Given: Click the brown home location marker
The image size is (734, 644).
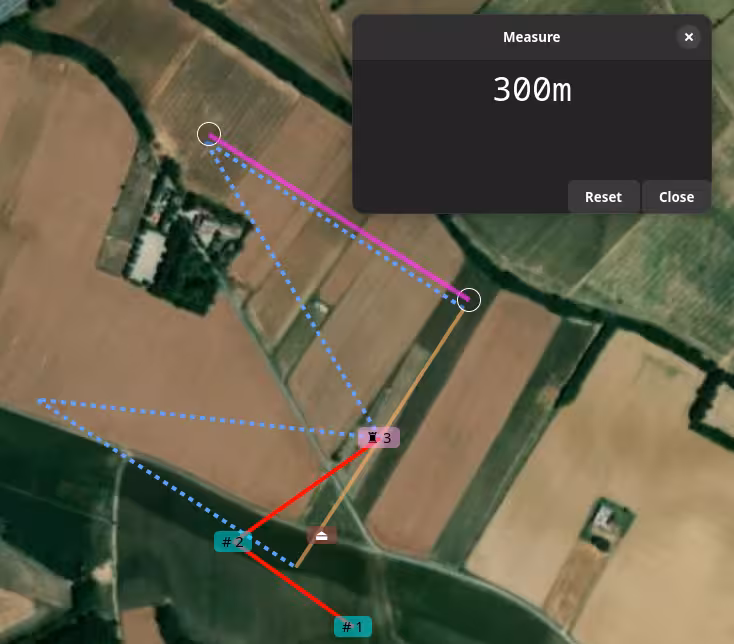Looking at the screenshot, I should [322, 535].
